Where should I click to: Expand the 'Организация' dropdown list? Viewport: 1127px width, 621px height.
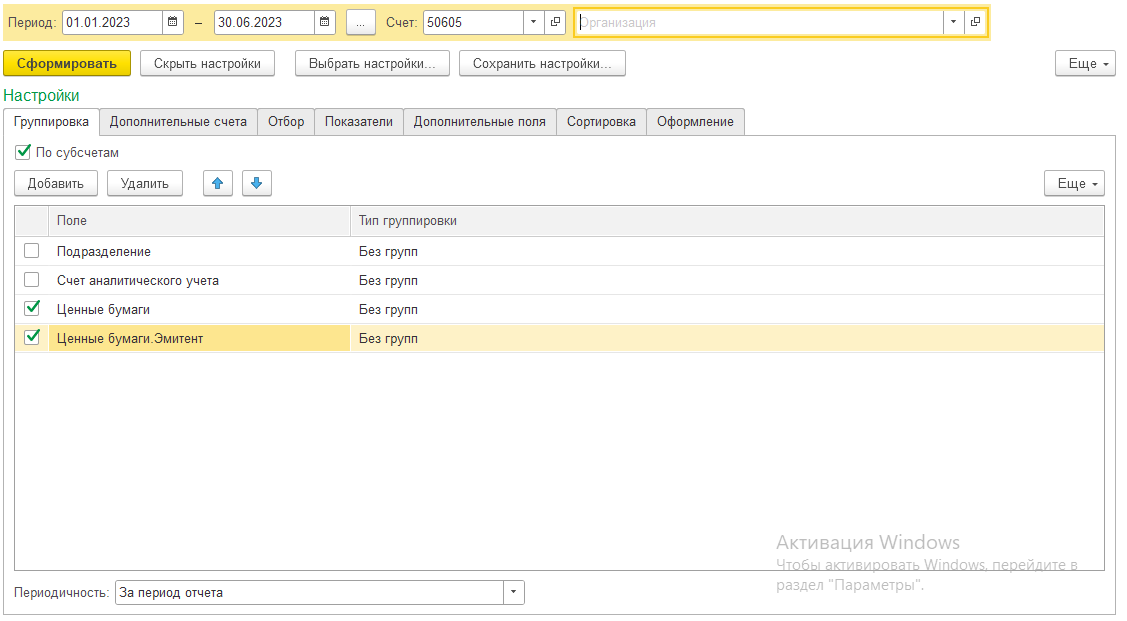pyautogui.click(x=953, y=22)
